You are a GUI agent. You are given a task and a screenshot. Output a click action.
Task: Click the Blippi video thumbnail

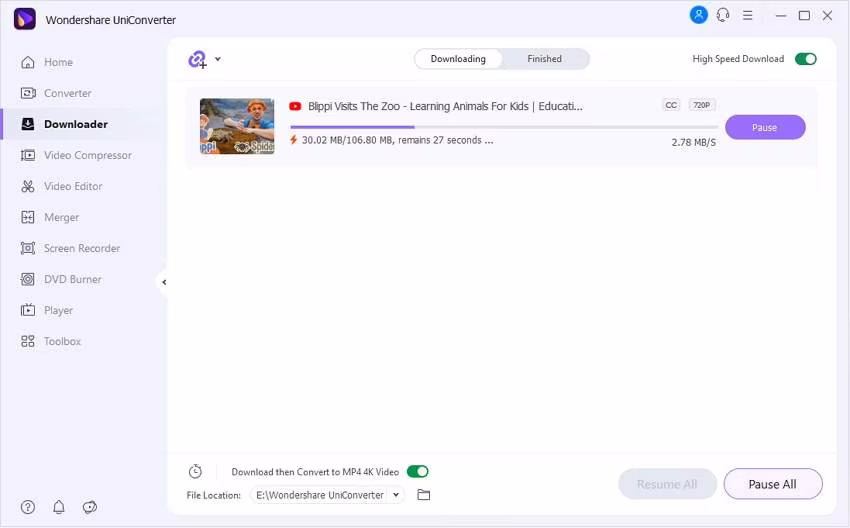tap(237, 126)
